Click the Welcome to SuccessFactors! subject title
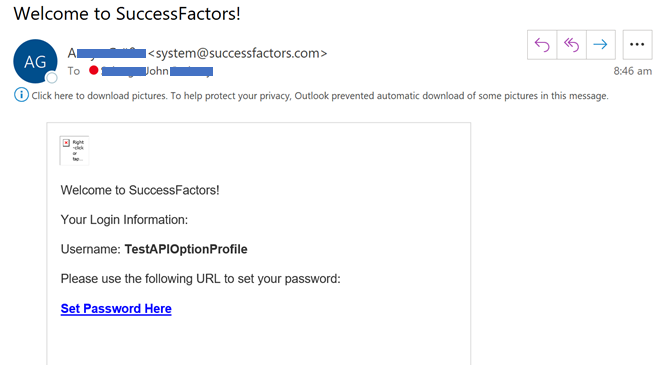 (x=127, y=14)
